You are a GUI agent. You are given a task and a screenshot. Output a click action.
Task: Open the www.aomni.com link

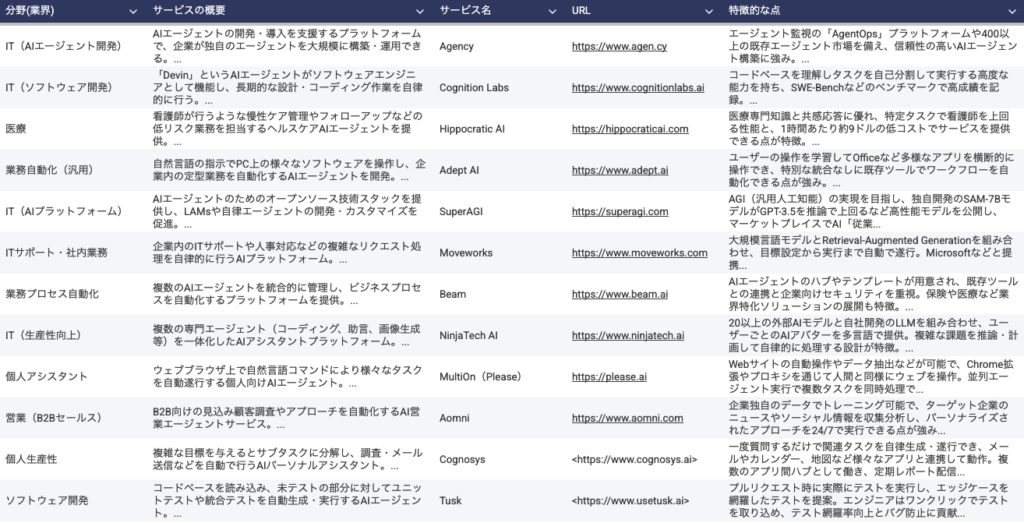pyautogui.click(x=629, y=418)
